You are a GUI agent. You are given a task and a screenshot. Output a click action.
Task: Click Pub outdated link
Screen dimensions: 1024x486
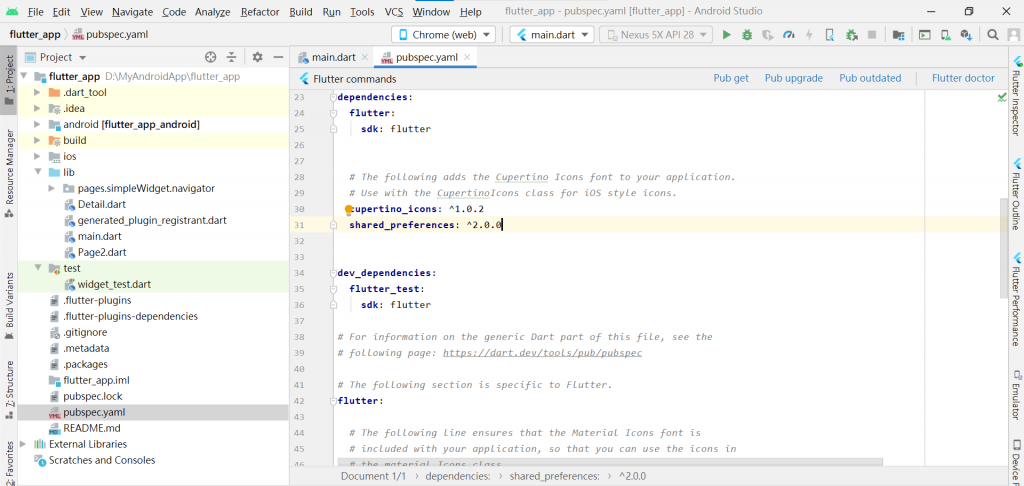(870, 78)
